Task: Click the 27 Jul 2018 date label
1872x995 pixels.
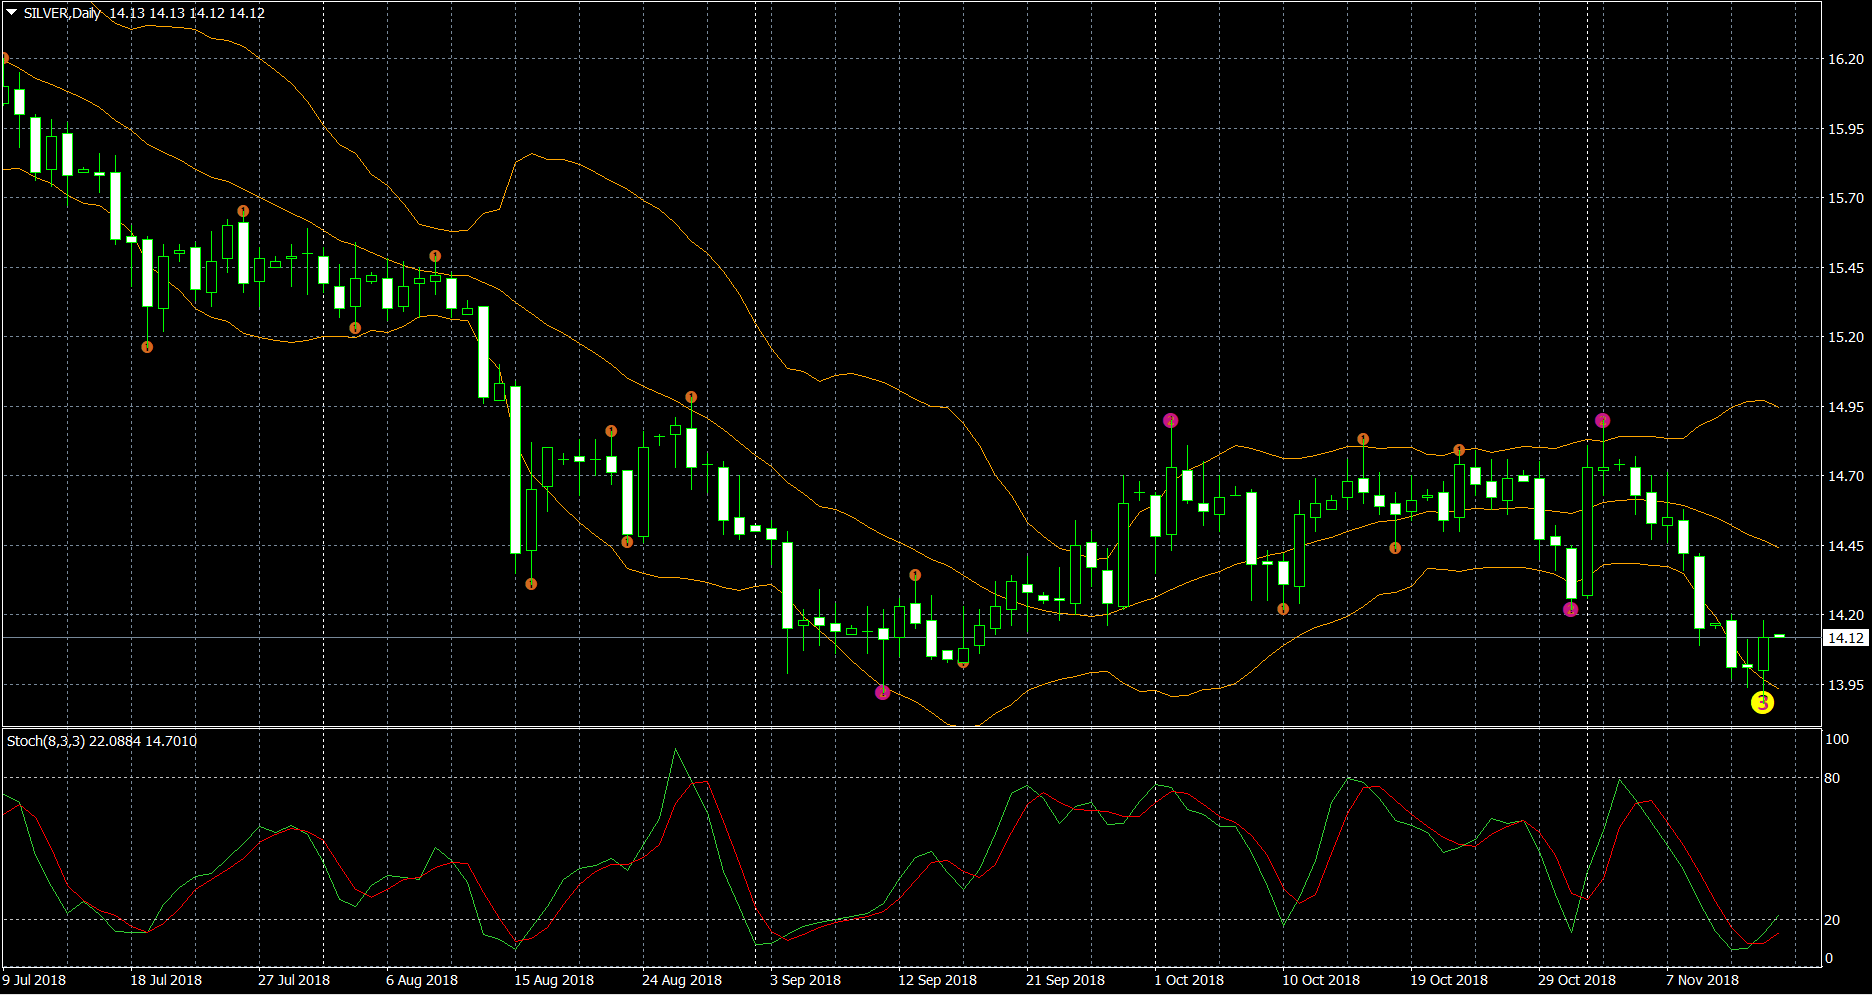Action: pos(294,980)
